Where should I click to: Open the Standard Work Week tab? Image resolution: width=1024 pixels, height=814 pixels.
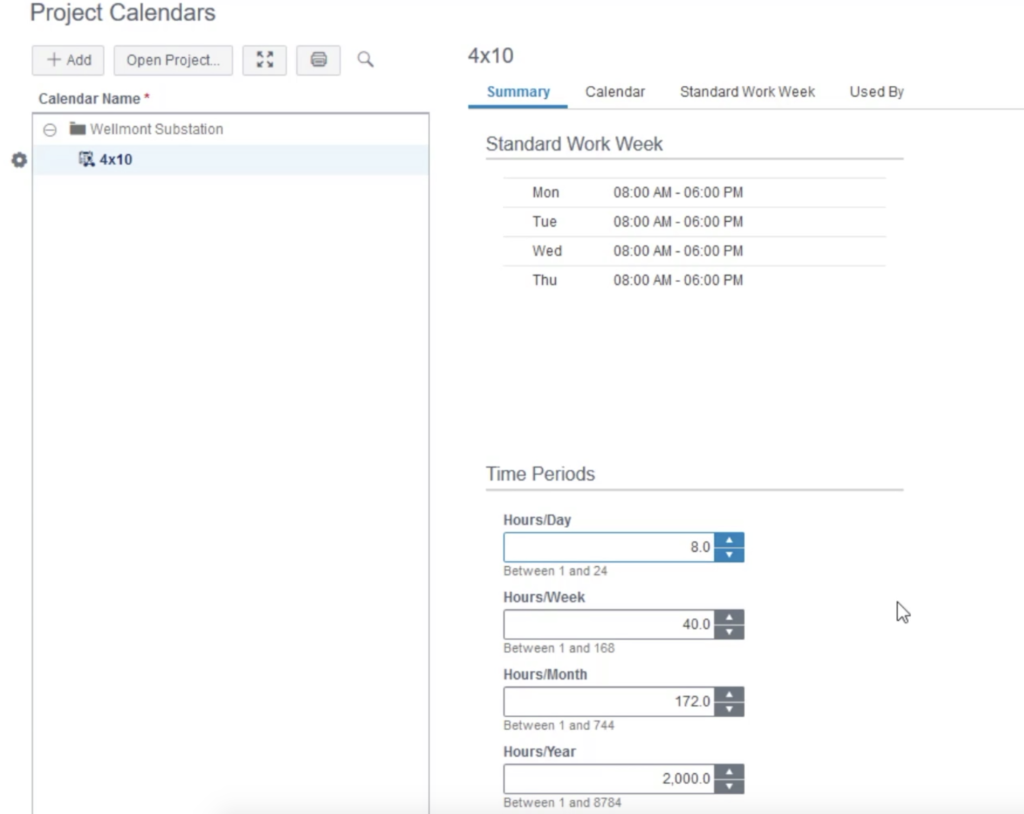pyautogui.click(x=746, y=91)
